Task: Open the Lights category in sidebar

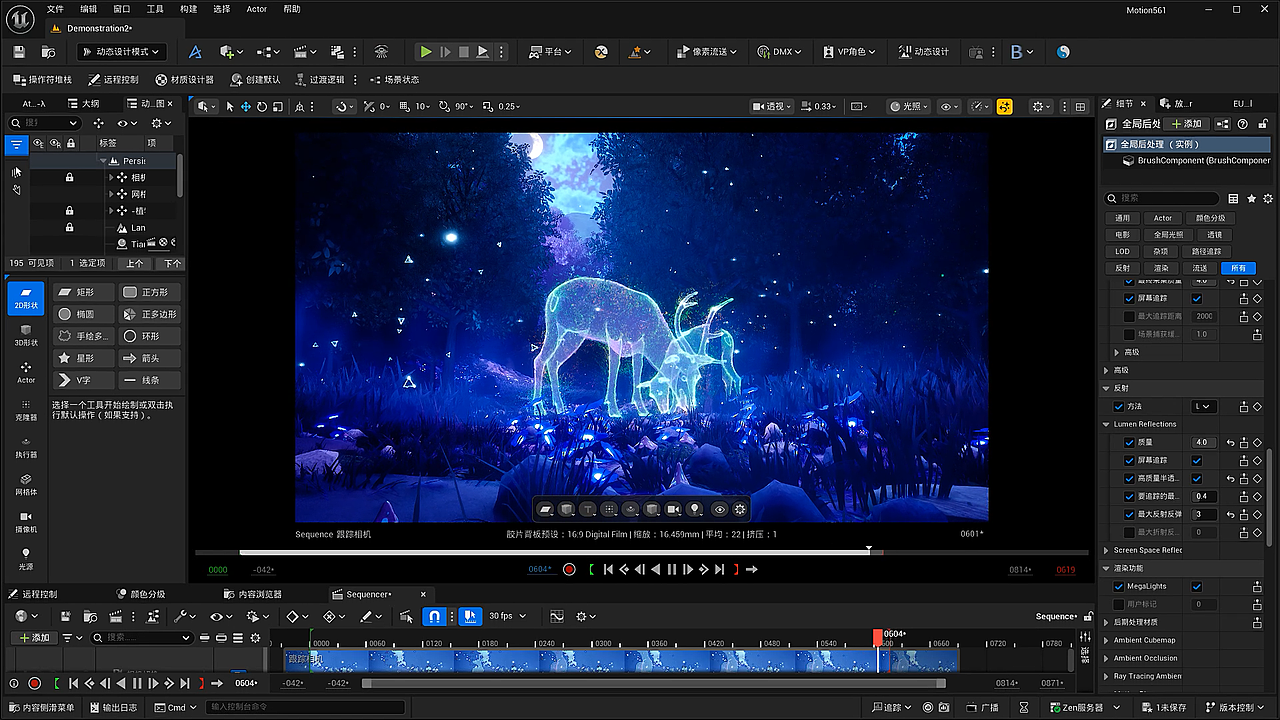Action: (26, 558)
